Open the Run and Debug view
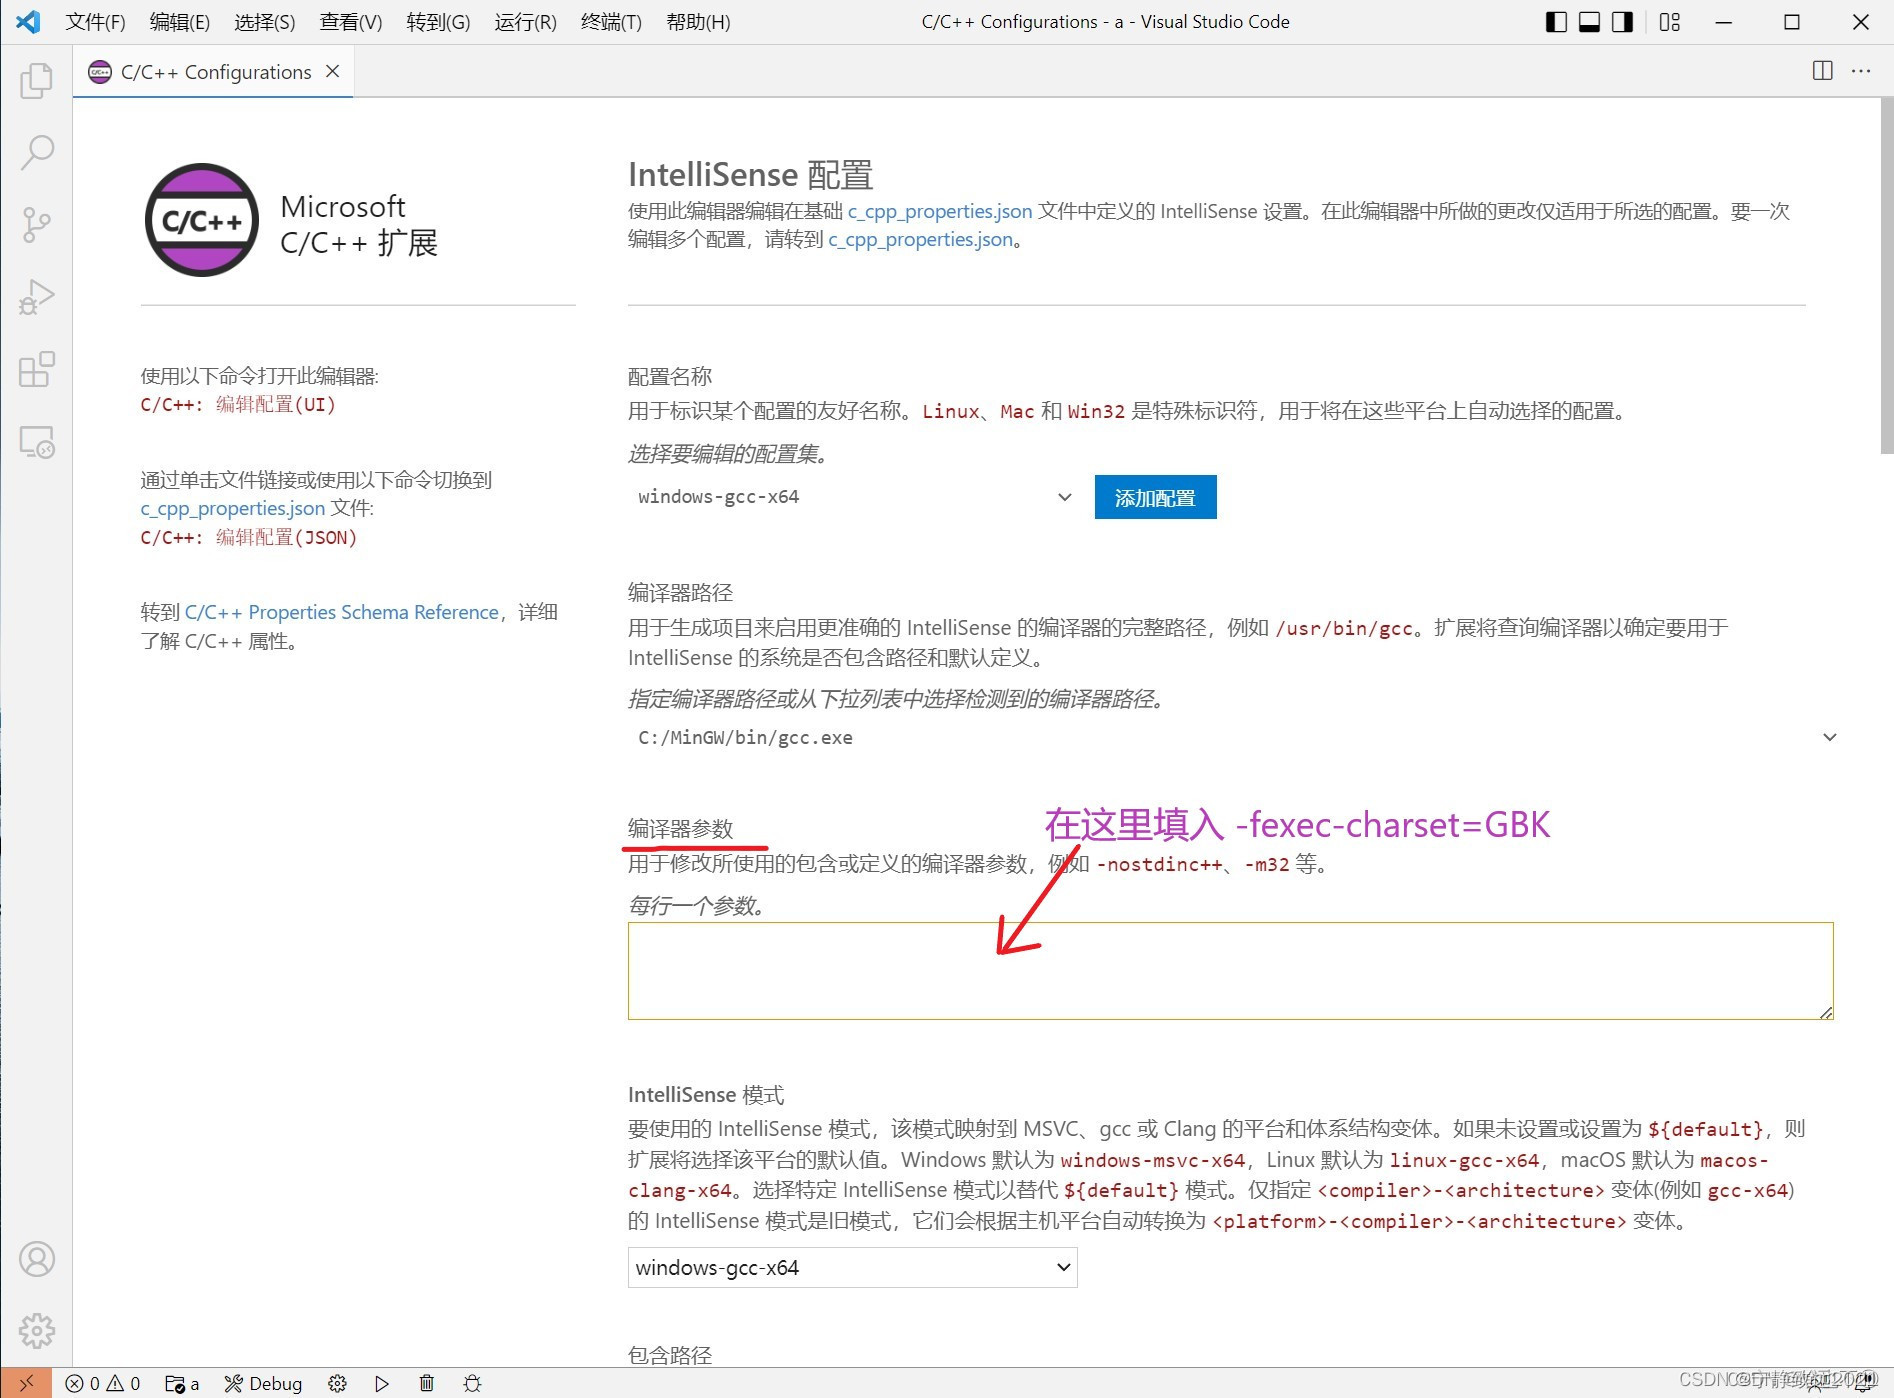The height and width of the screenshot is (1398, 1894). pos(37,297)
